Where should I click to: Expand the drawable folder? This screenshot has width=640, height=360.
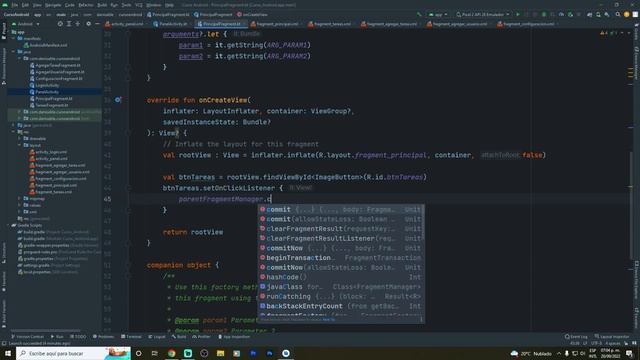click(x=20, y=138)
